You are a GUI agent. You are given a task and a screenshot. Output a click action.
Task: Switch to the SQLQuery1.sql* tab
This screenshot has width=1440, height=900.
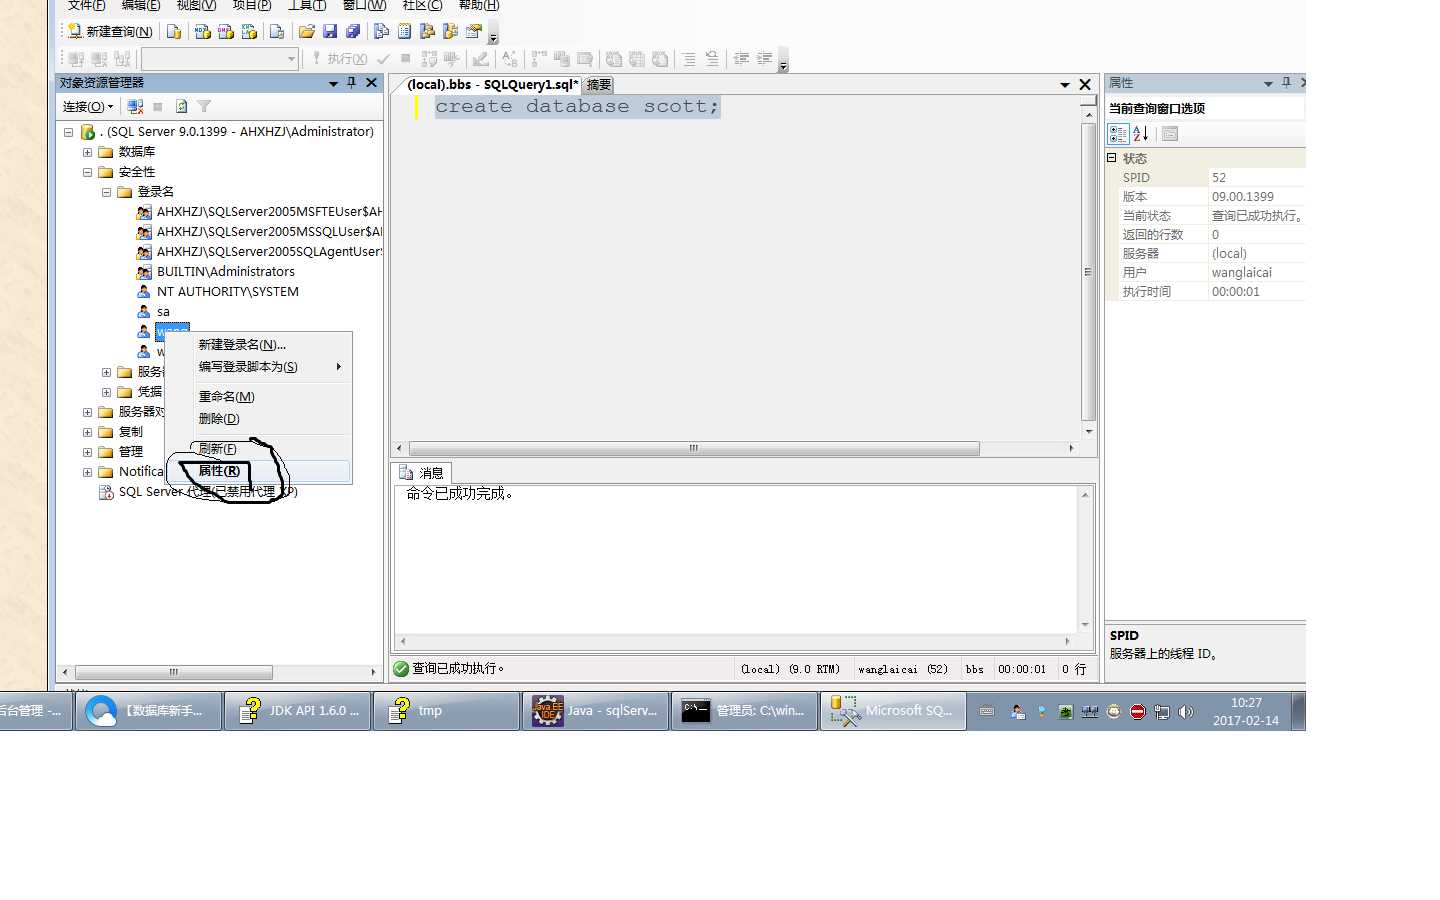492,85
